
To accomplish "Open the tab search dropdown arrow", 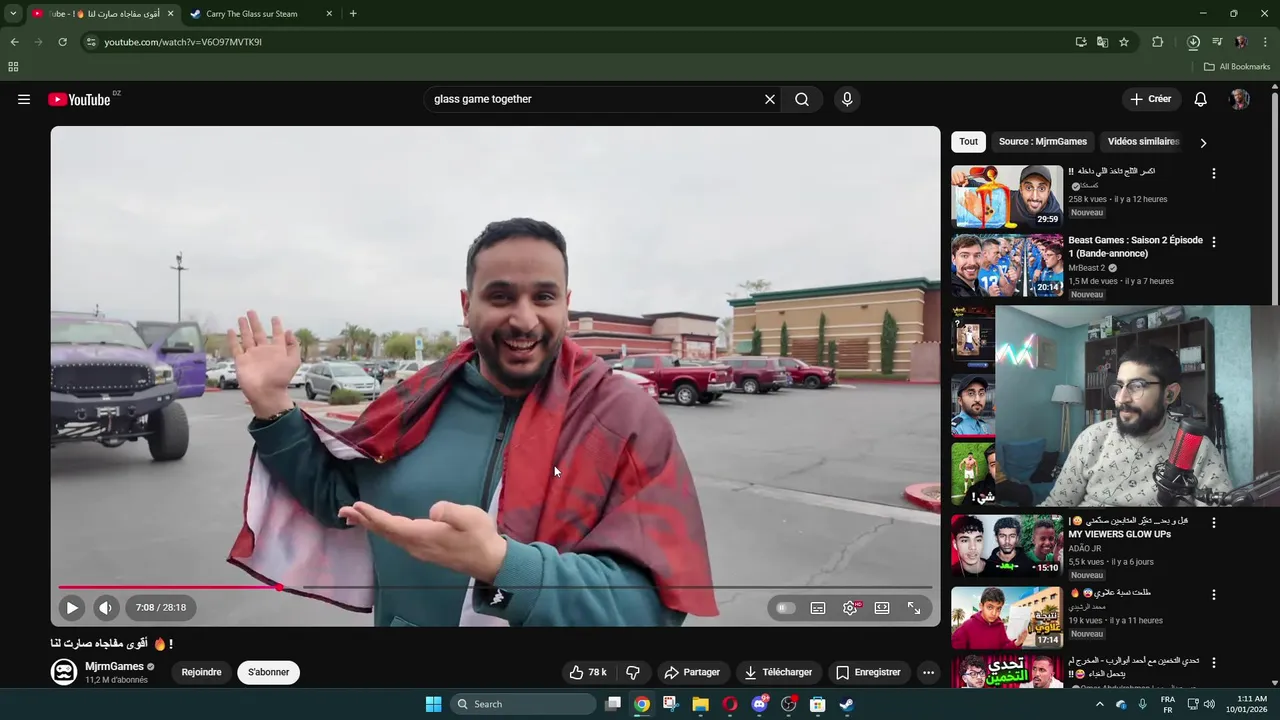I will point(13,14).
